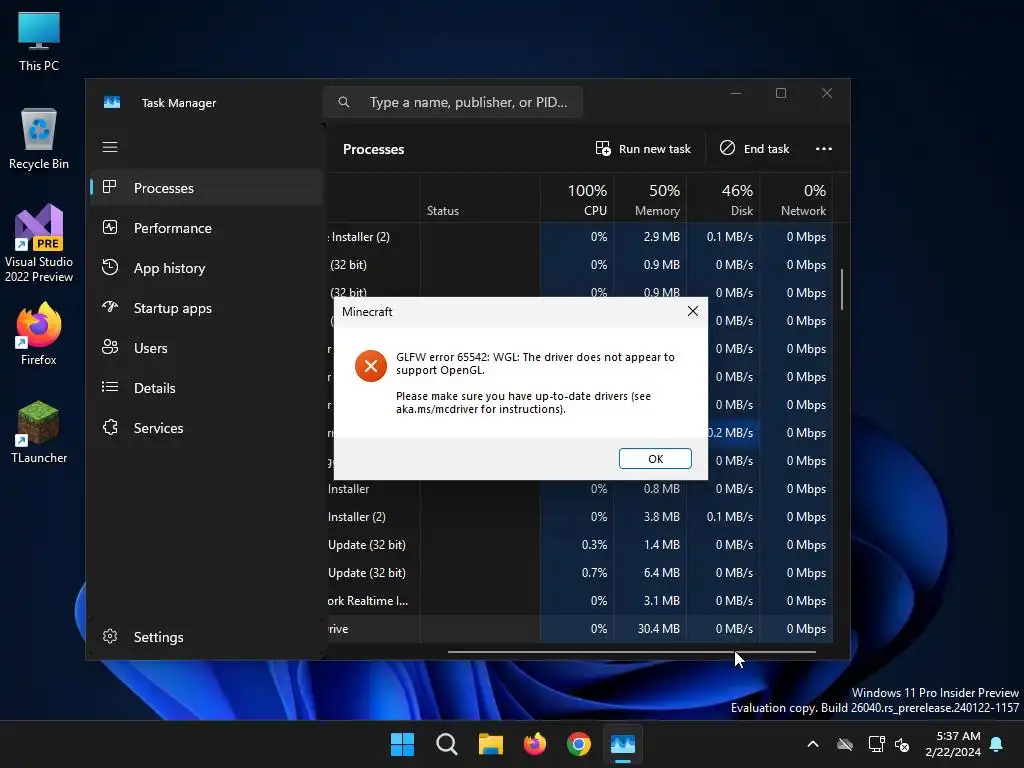1024x768 pixels.
Task: Click the muted volume icon in the tray
Action: (903, 744)
